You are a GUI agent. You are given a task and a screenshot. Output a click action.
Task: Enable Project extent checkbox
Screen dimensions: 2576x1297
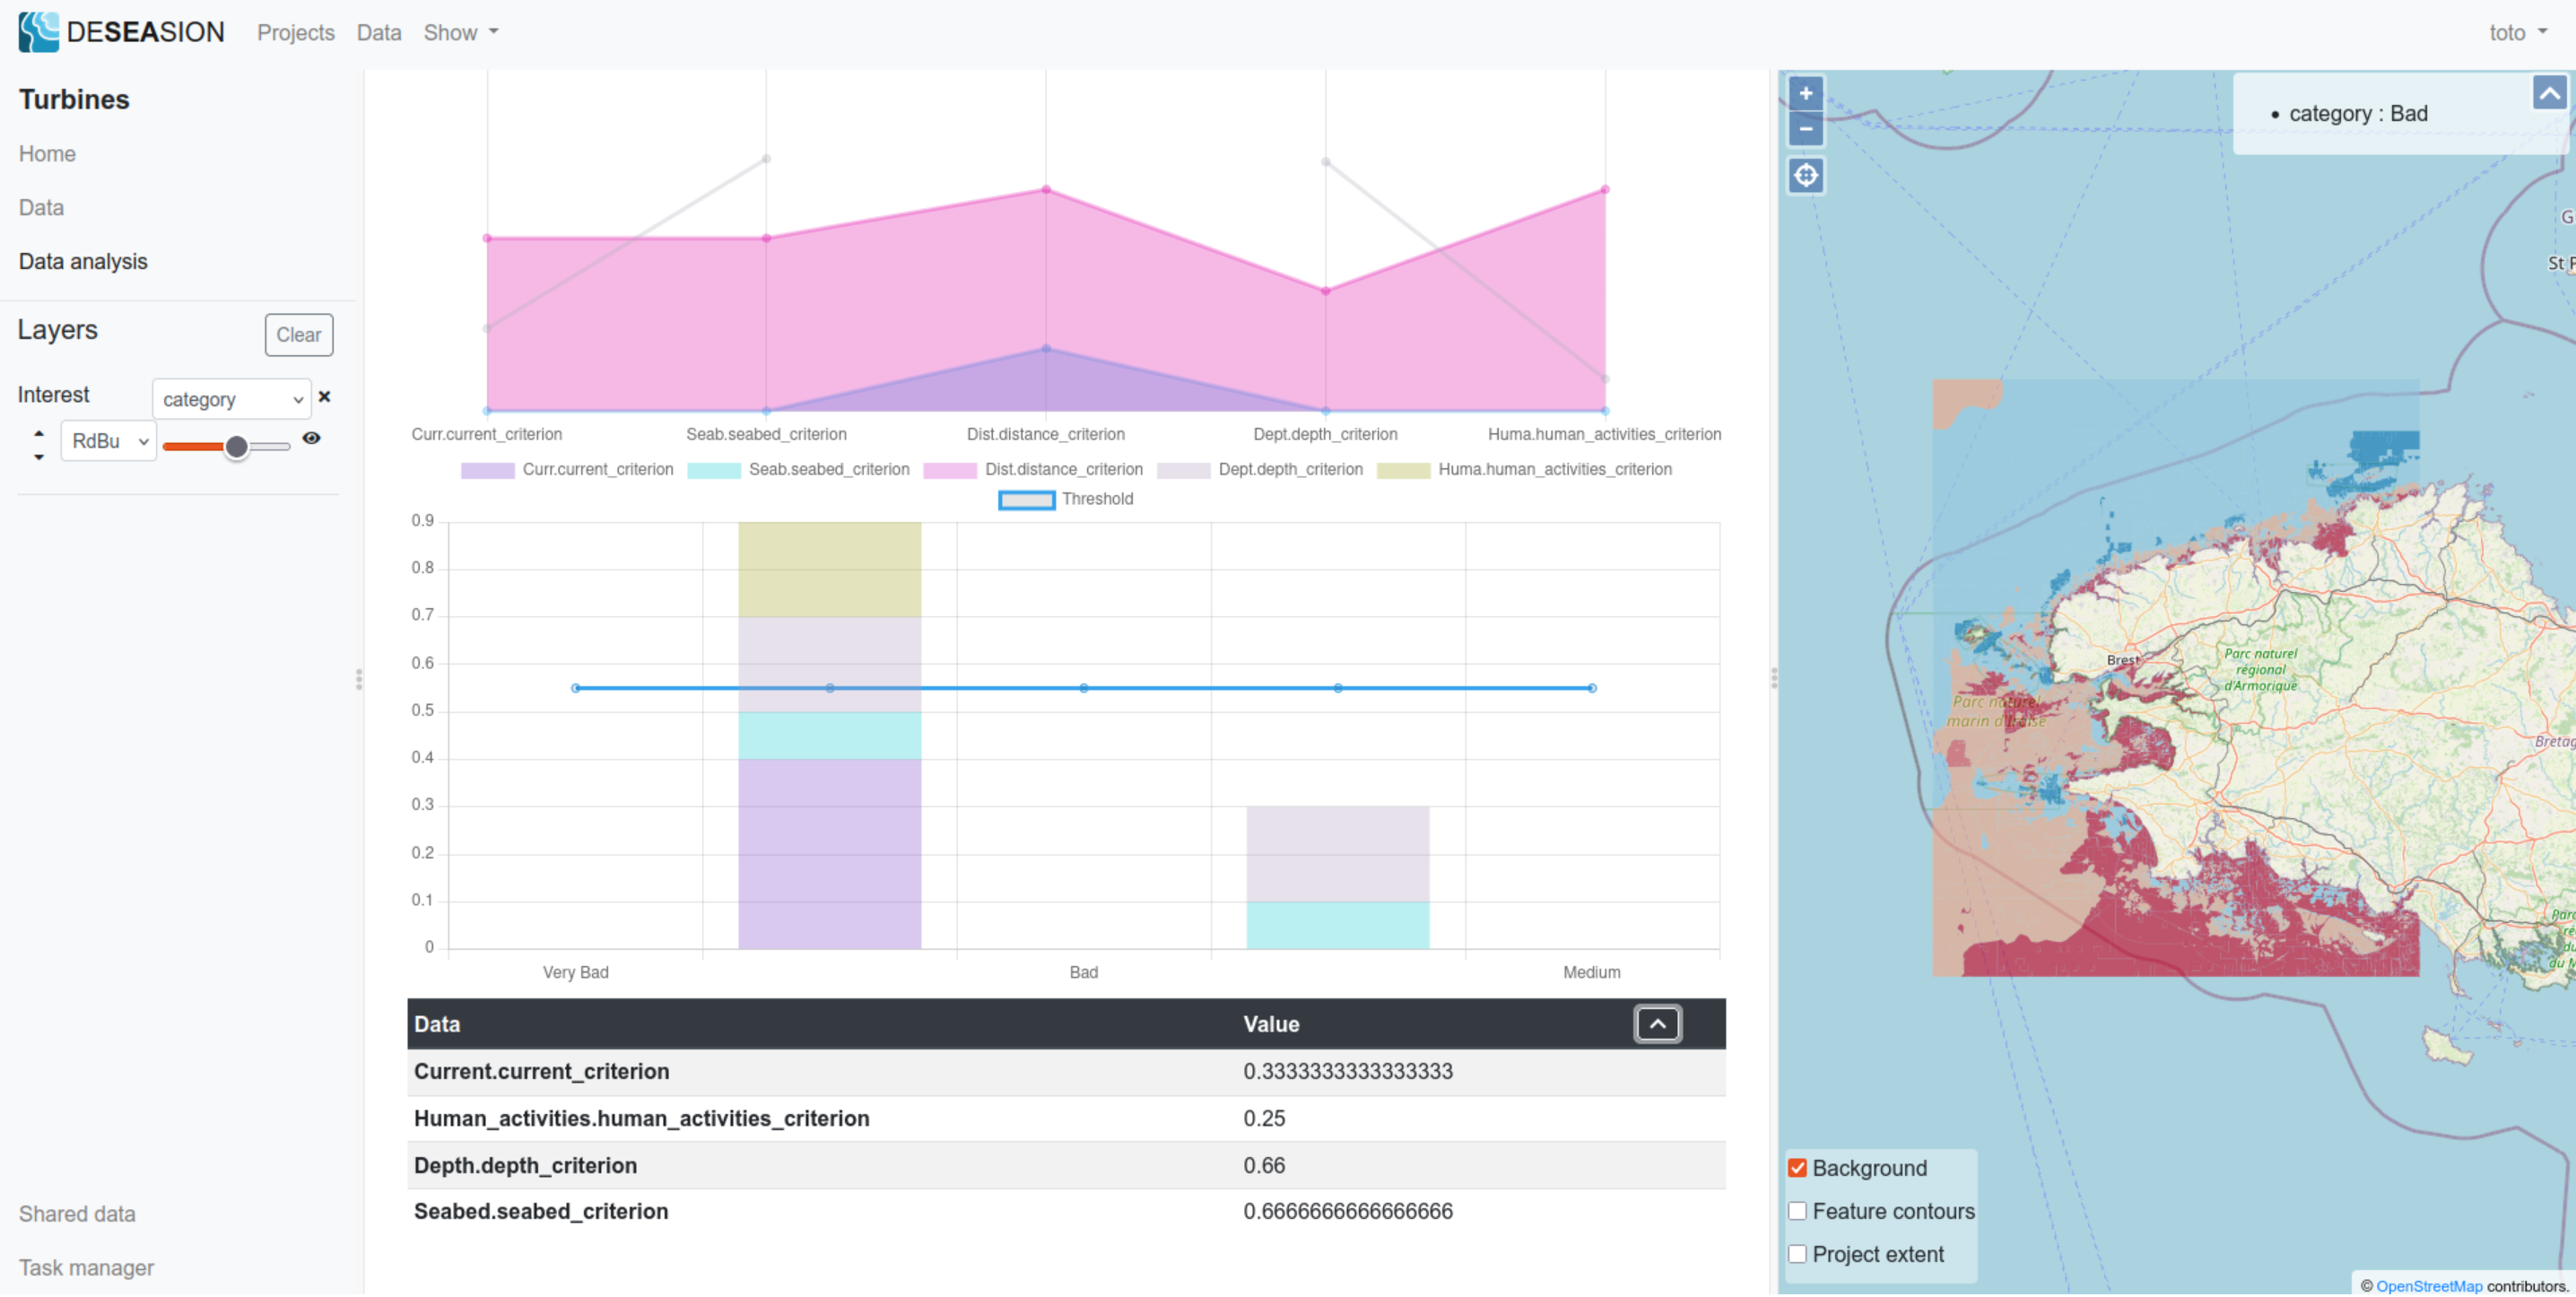[1797, 1253]
